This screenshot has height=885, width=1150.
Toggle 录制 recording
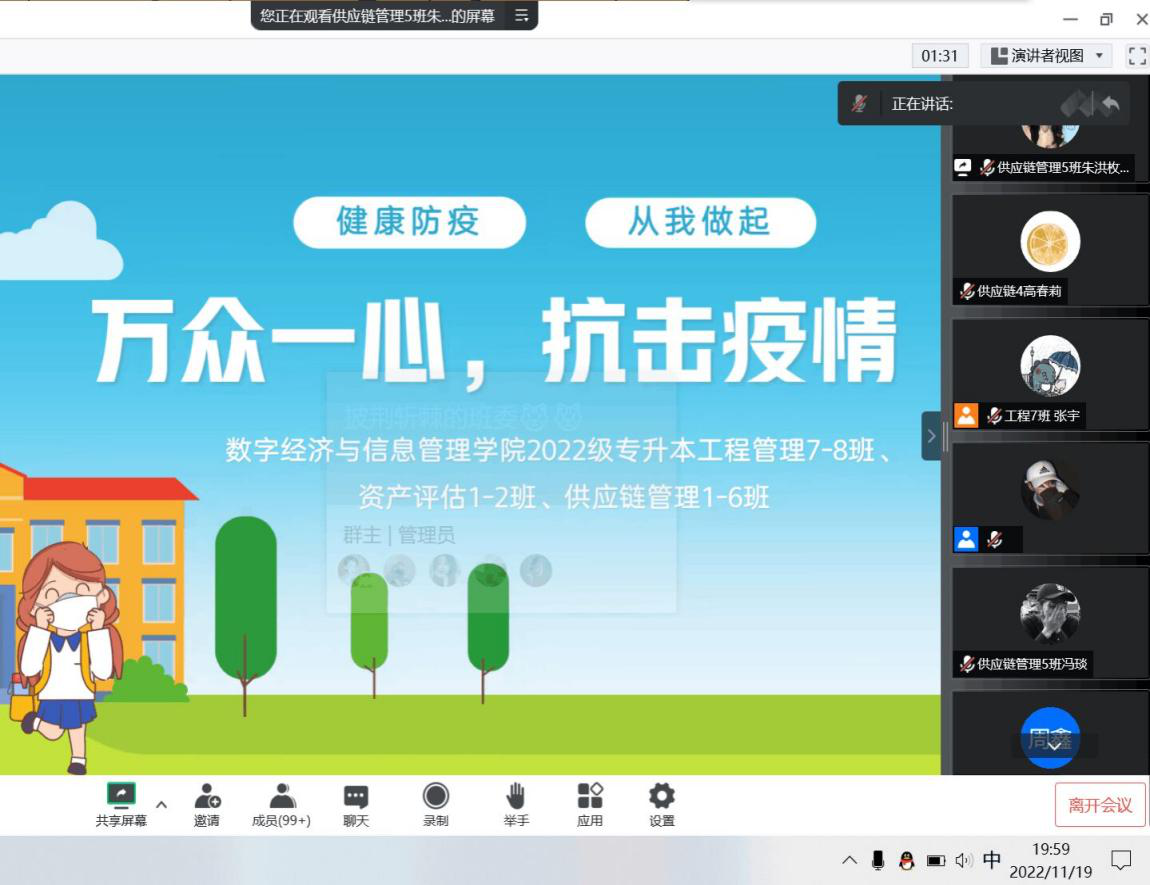pyautogui.click(x=435, y=796)
